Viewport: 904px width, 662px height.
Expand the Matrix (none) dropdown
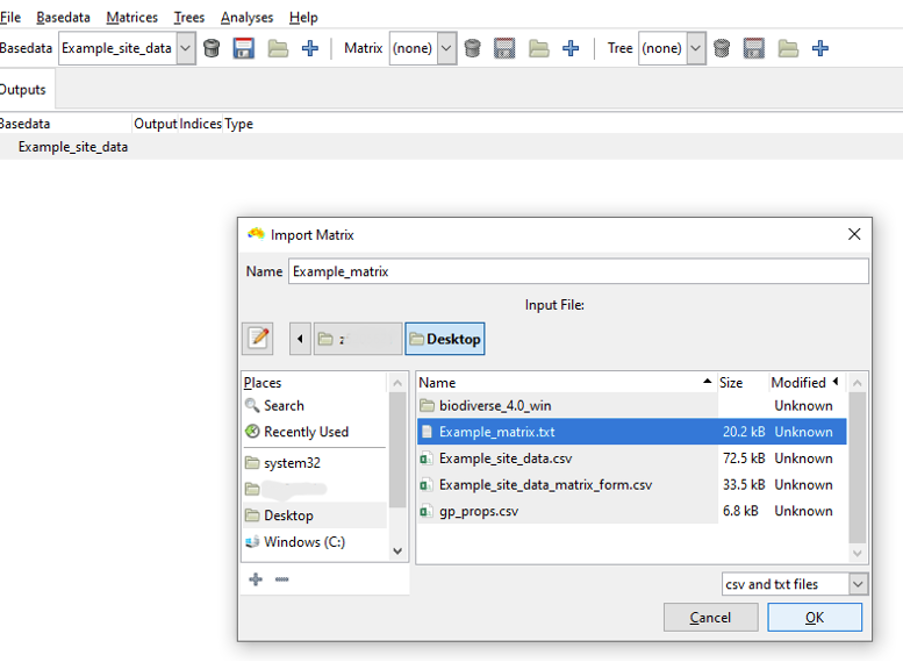446,48
